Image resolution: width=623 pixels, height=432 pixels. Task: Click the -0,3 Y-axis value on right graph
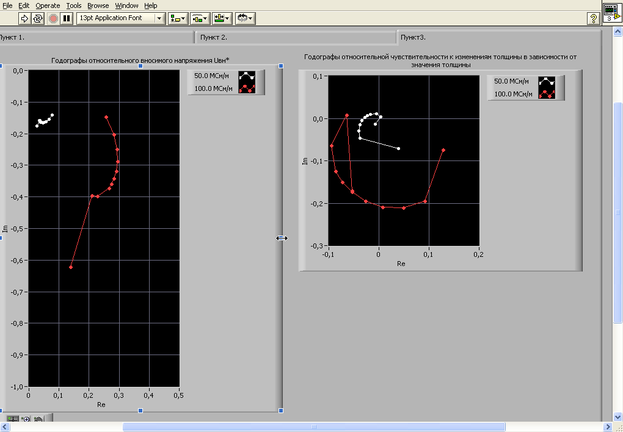click(317, 246)
